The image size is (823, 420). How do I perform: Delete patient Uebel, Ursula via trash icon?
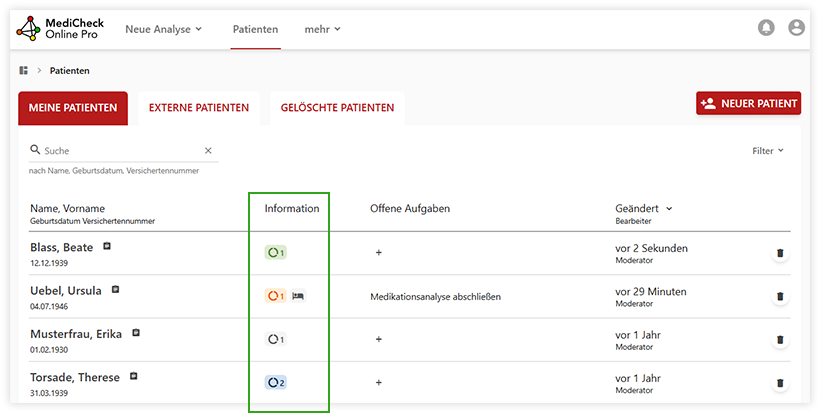pyautogui.click(x=780, y=297)
